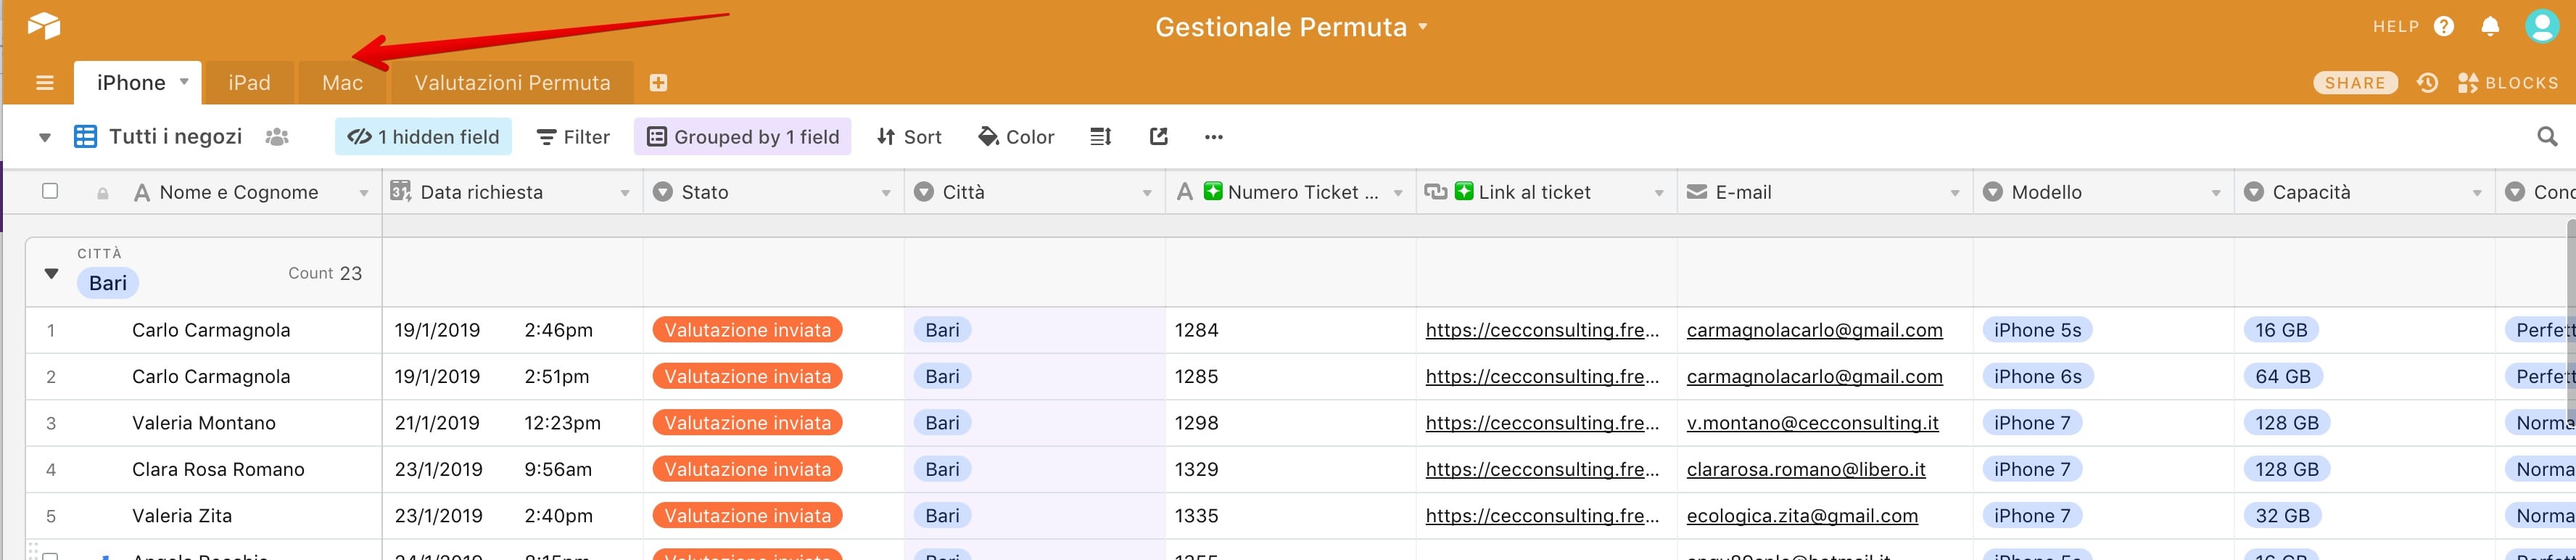This screenshot has height=560, width=2576.
Task: Open the Tutti i negozi view name
Action: click(x=175, y=137)
